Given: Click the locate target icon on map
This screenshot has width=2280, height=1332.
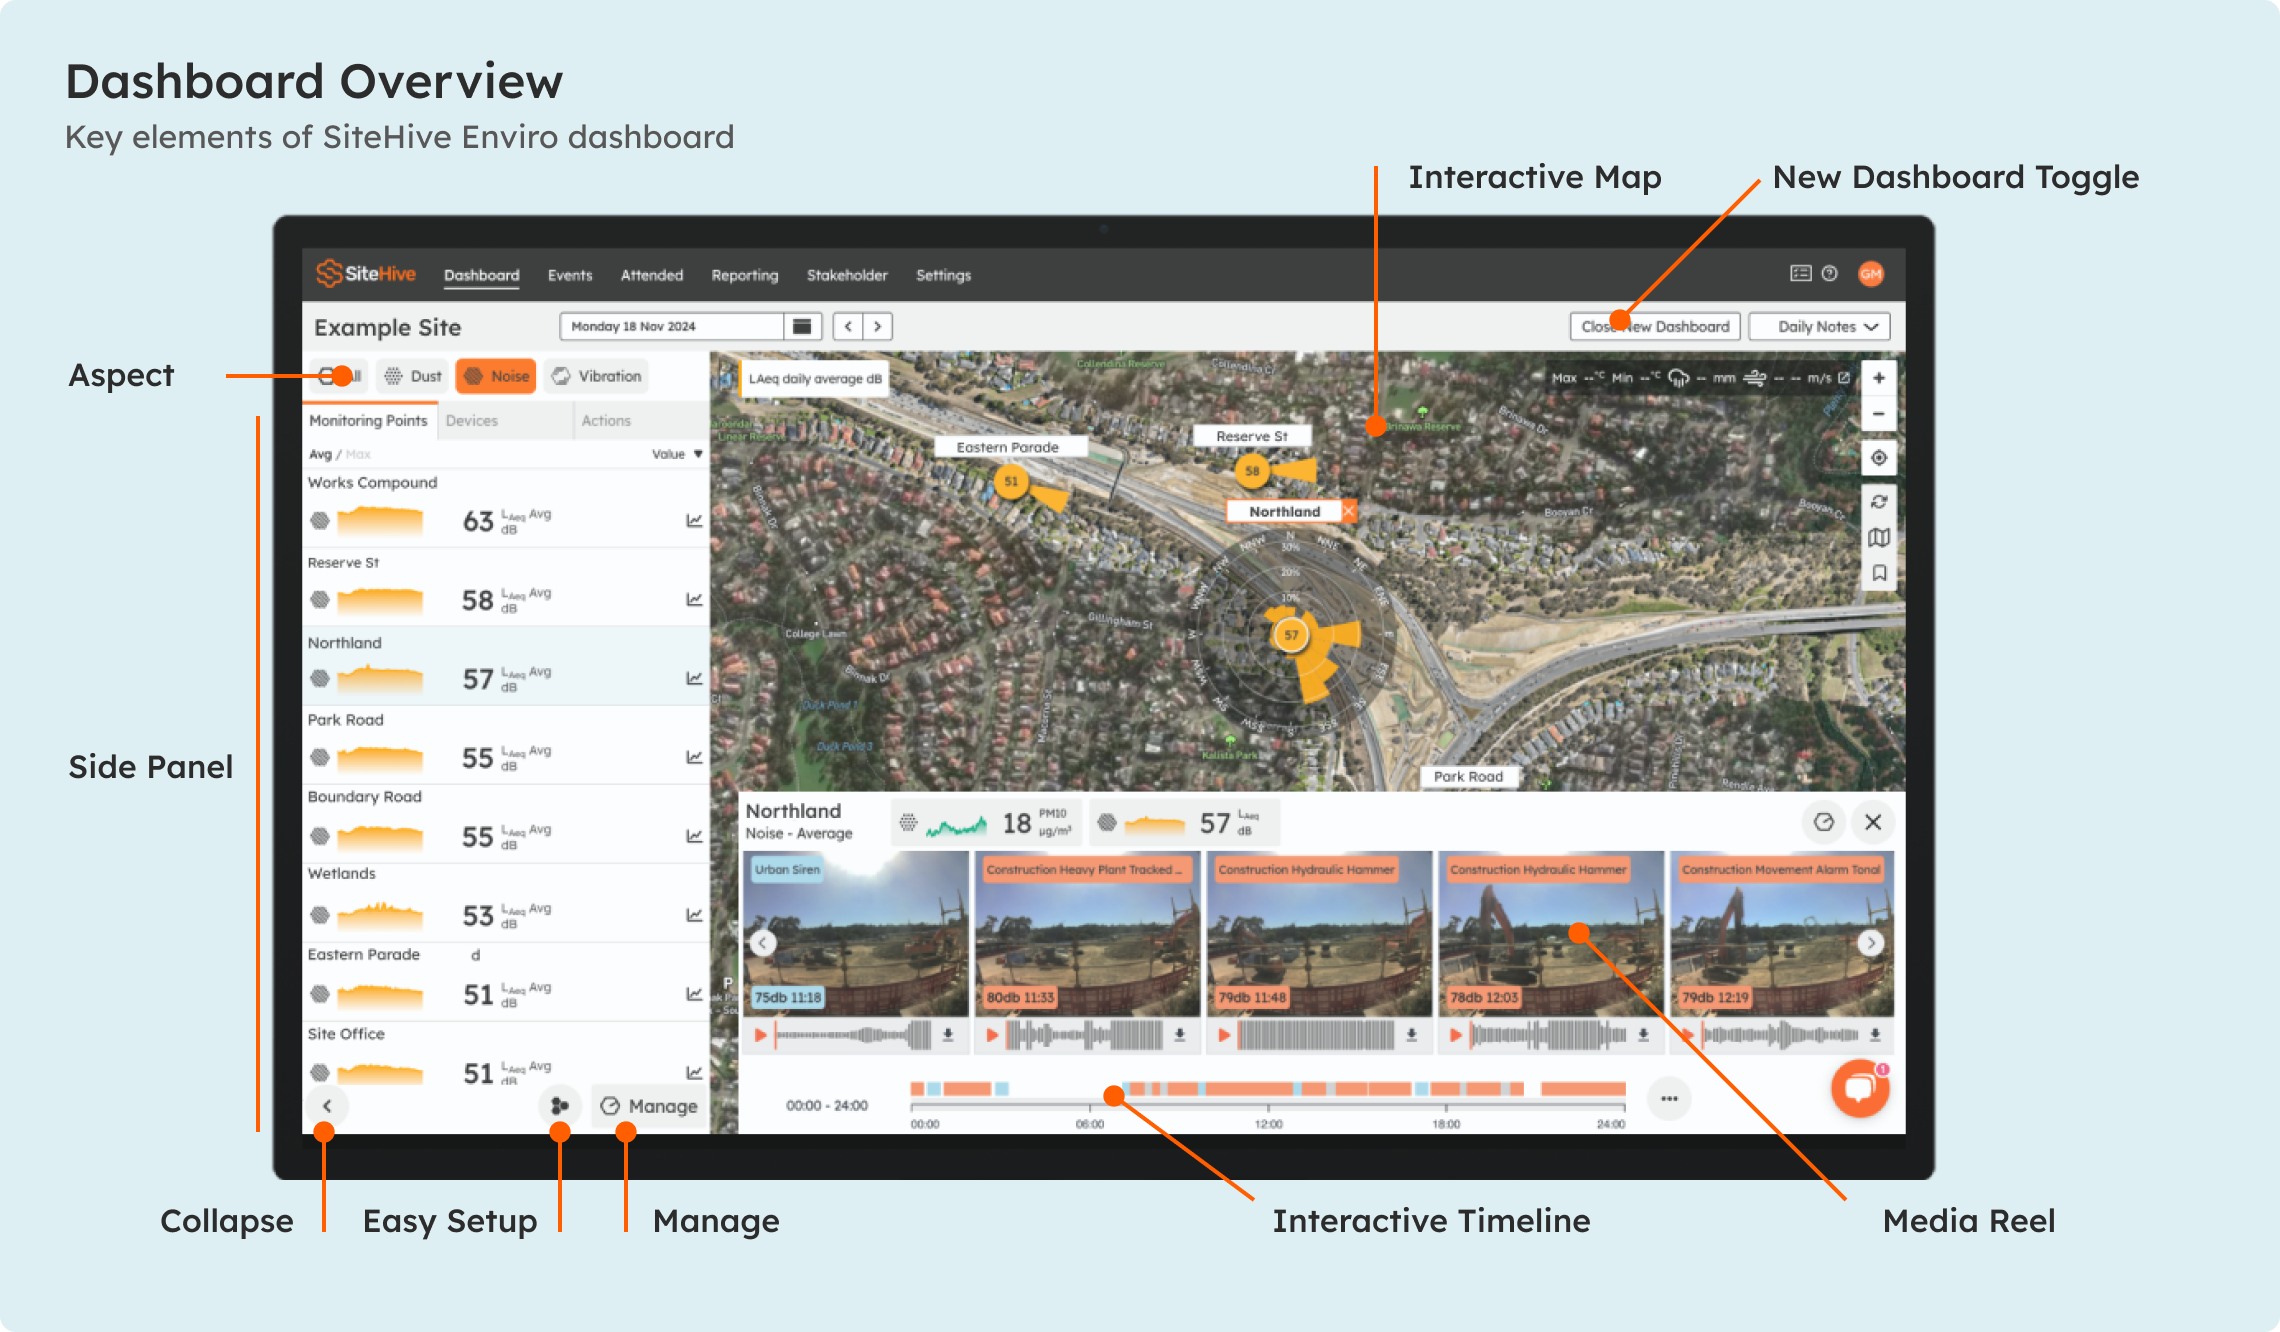Looking at the screenshot, I should [x=1879, y=458].
